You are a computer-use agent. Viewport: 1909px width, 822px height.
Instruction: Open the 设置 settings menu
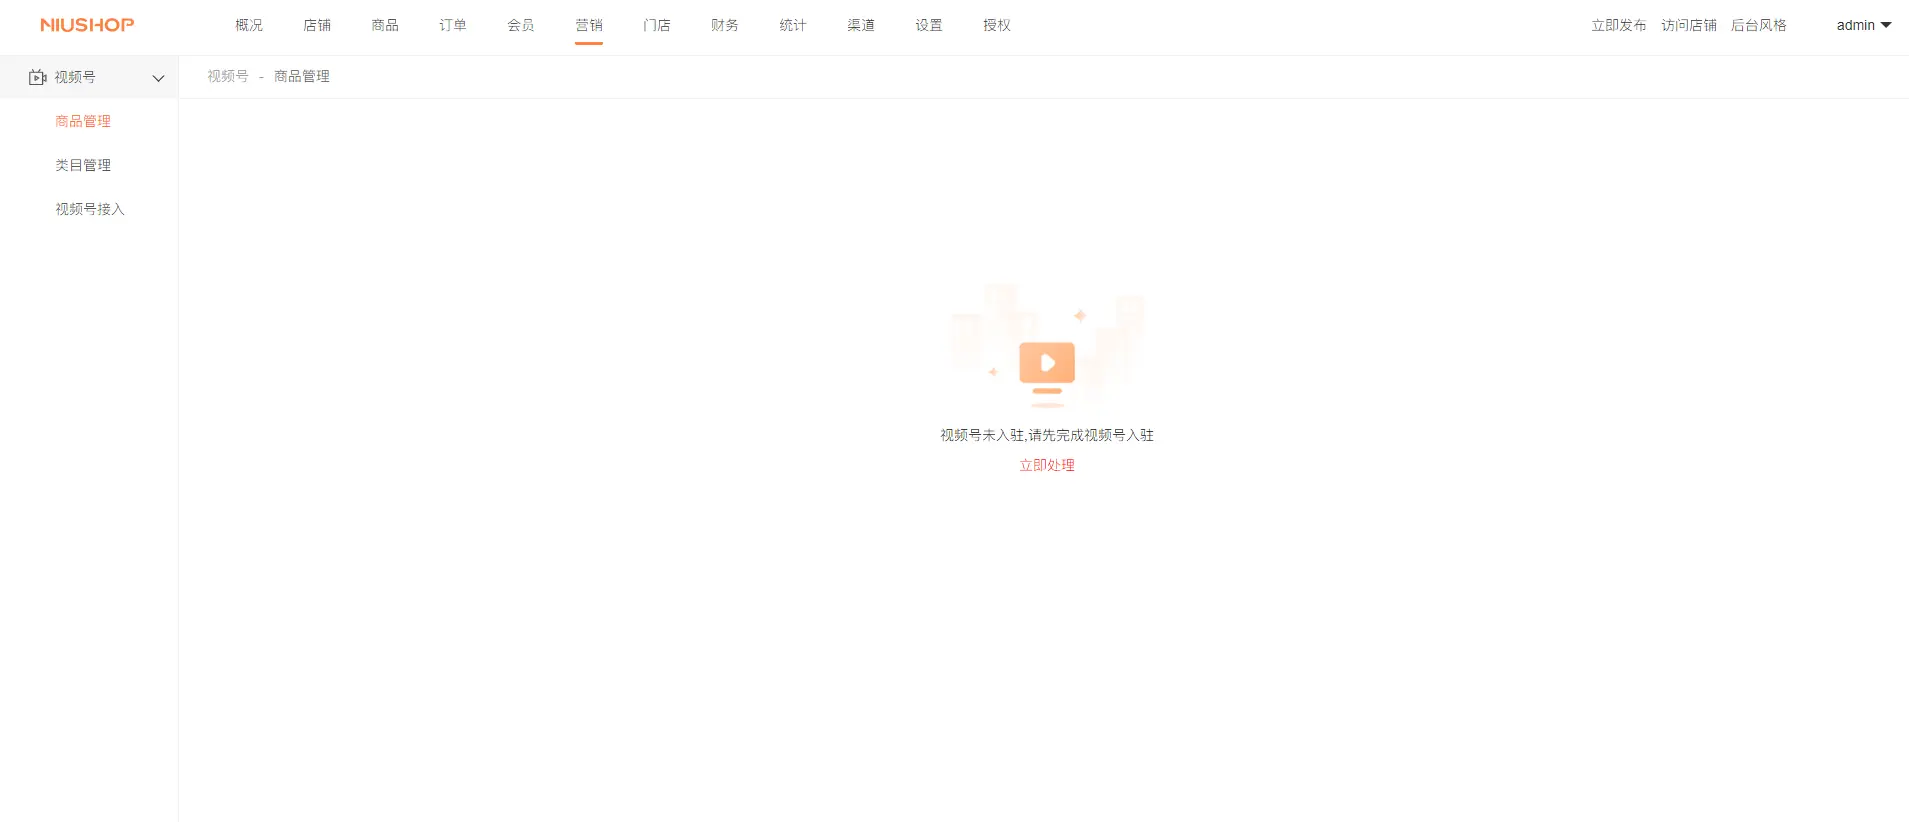(929, 25)
